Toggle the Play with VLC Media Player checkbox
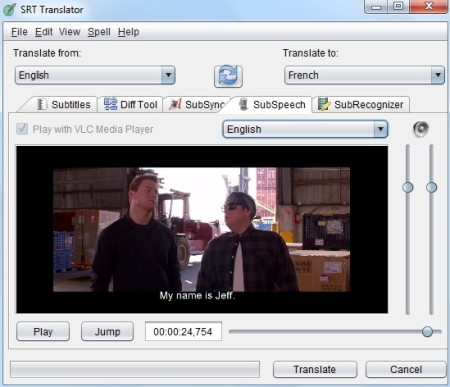Viewport: 450px width, 387px height. pos(22,129)
